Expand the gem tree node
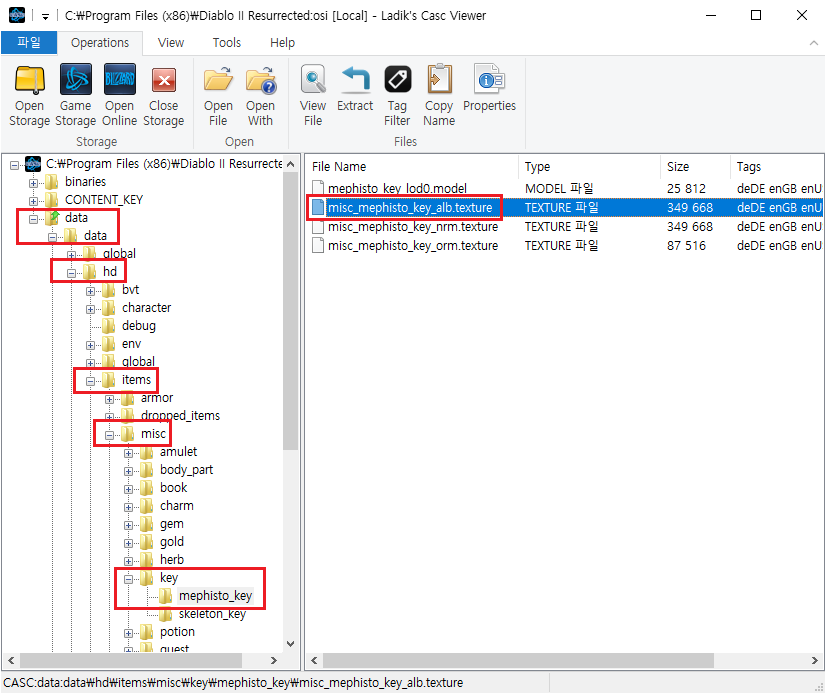Screen dimensions: 825x693 point(128,525)
